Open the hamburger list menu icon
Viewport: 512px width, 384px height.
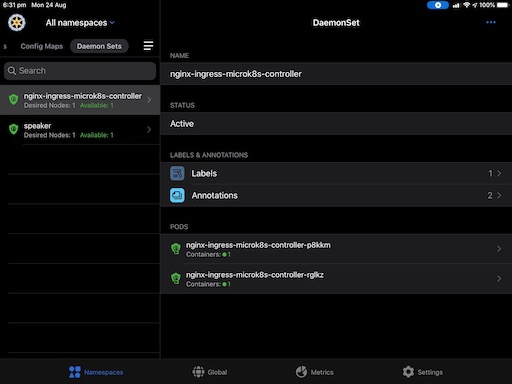(x=148, y=46)
